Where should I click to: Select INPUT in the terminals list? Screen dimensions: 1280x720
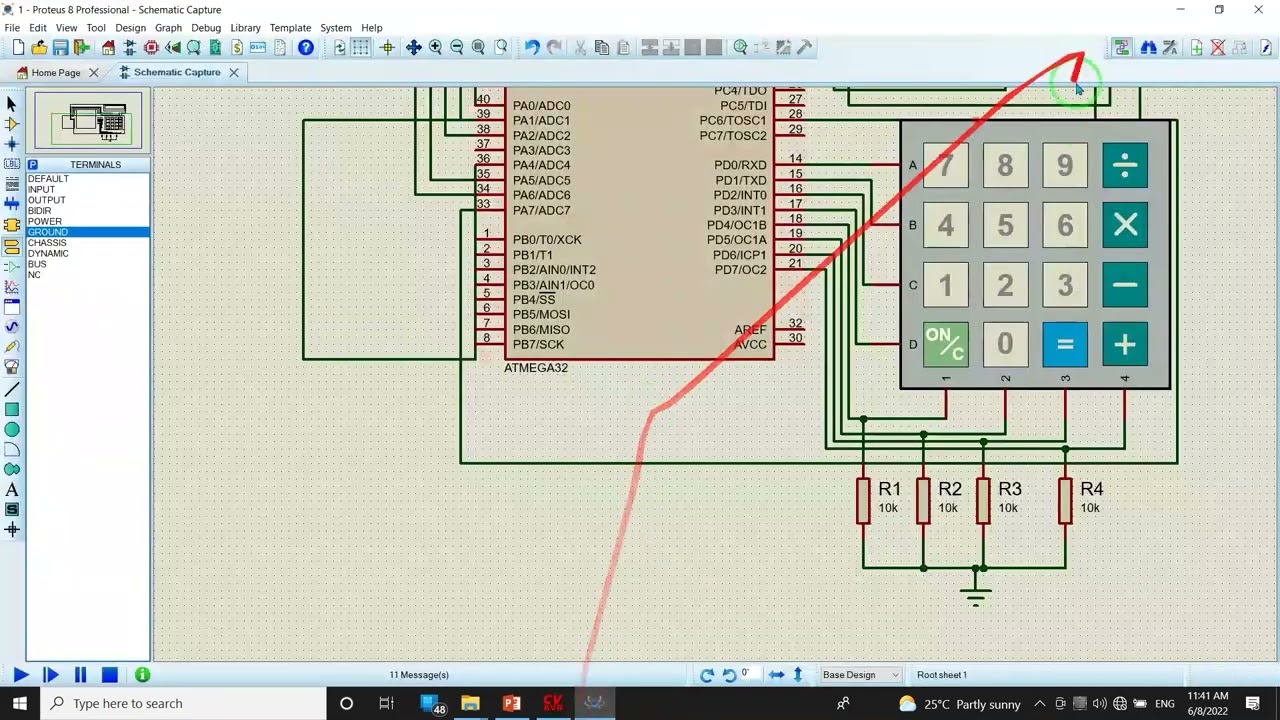pyautogui.click(x=41, y=189)
